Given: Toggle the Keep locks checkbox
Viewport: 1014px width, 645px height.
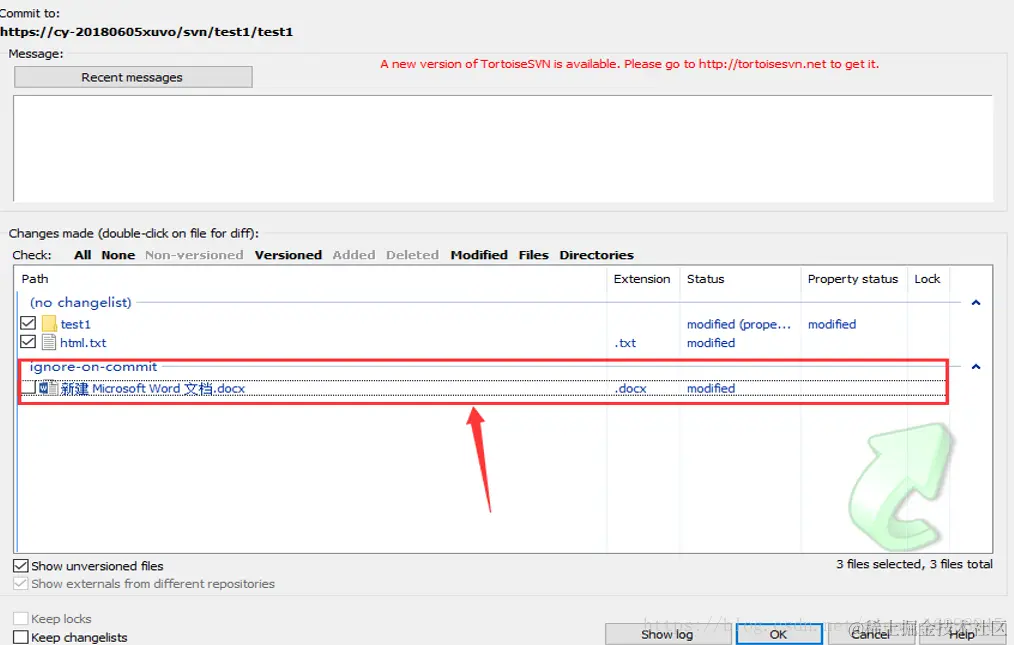Looking at the screenshot, I should (21, 618).
